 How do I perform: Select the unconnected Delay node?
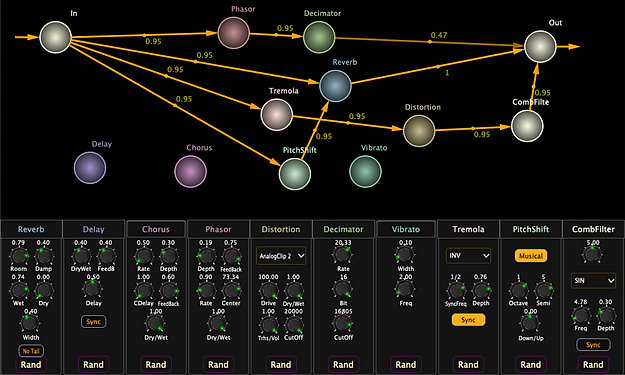point(90,168)
